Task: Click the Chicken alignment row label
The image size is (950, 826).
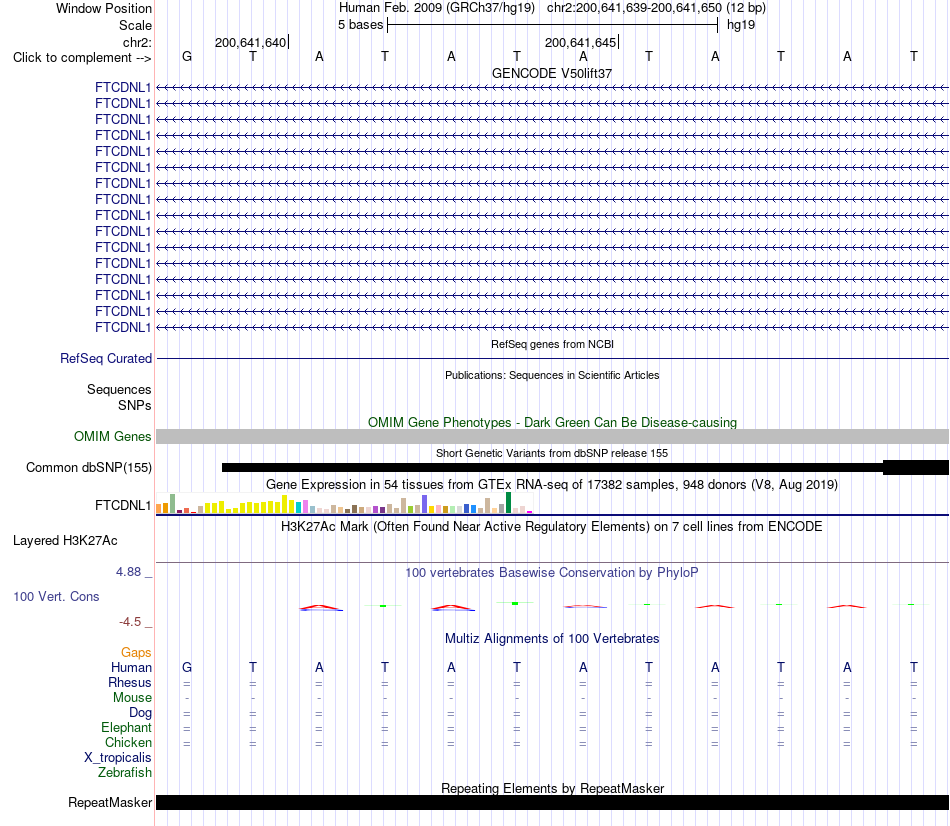Action: pos(128,742)
